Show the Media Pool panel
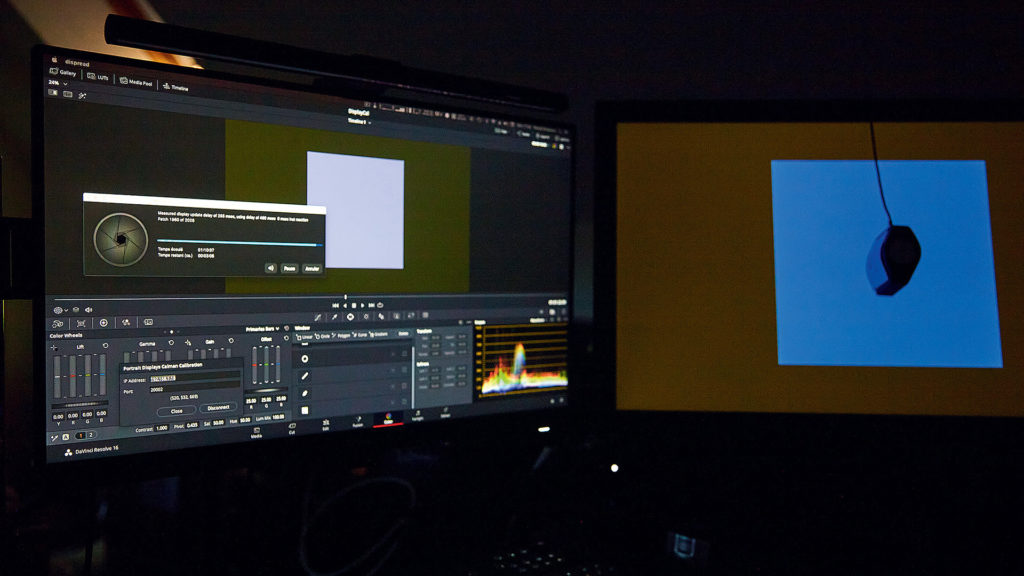Screen dimensions: 1024x576 138,81
